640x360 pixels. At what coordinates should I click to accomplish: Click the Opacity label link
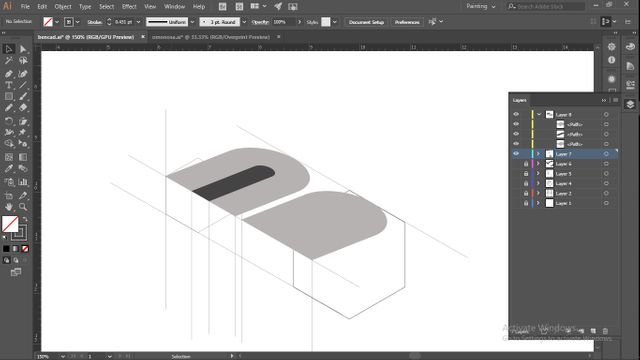click(260, 22)
